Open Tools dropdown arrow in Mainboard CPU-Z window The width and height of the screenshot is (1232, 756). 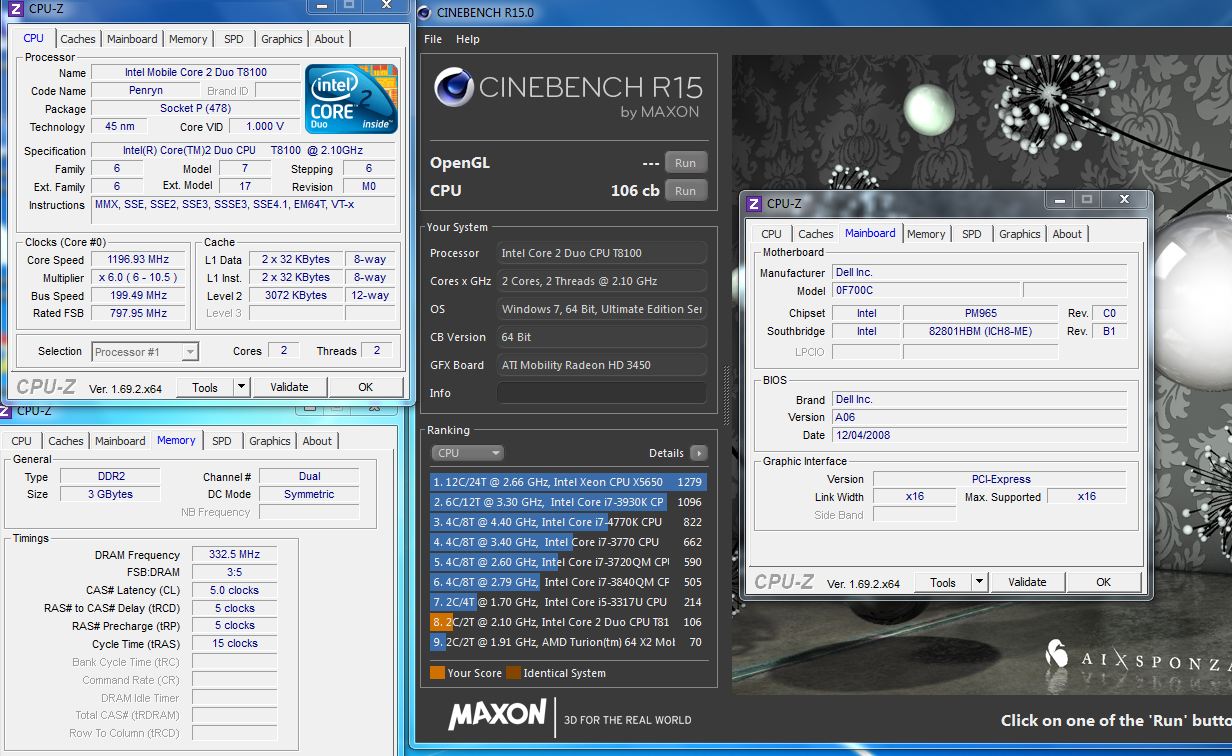click(980, 582)
